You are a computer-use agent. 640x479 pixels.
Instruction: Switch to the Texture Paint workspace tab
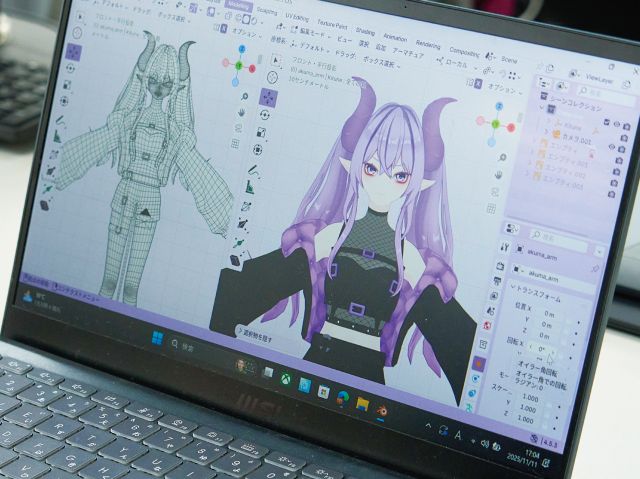[x=332, y=24]
